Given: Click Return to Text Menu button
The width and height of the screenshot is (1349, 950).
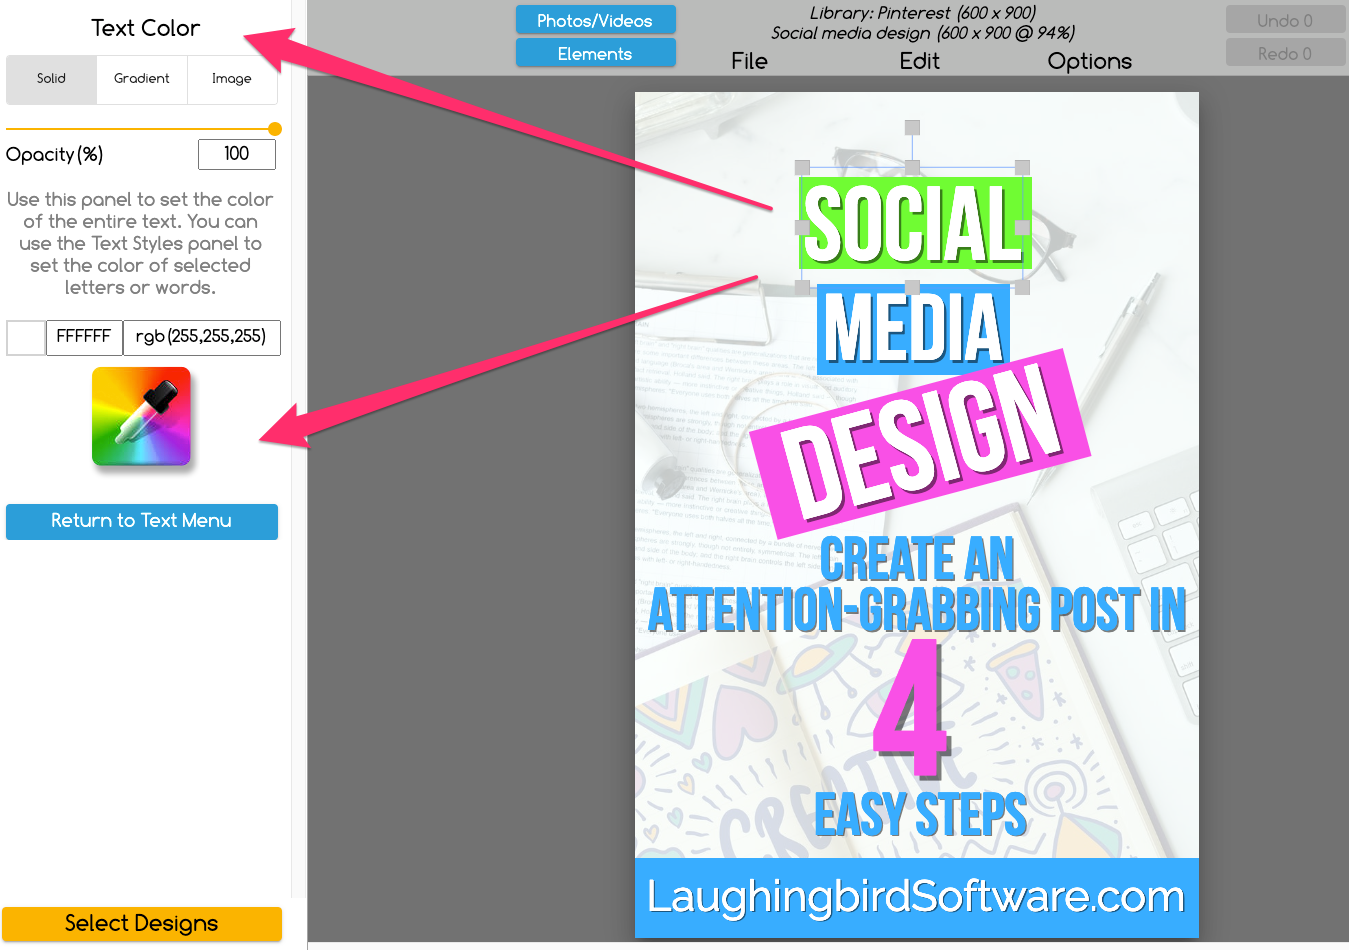Looking at the screenshot, I should [142, 521].
